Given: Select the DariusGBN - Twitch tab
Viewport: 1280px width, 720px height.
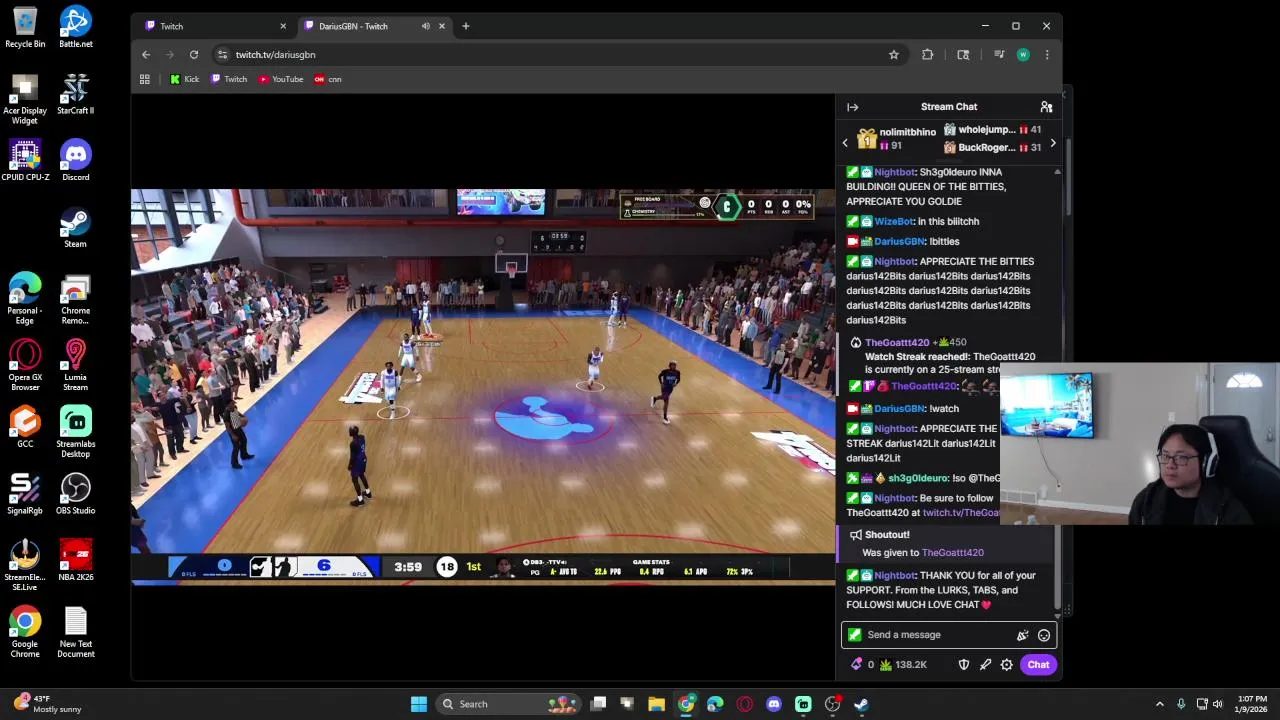Looking at the screenshot, I should click(365, 26).
